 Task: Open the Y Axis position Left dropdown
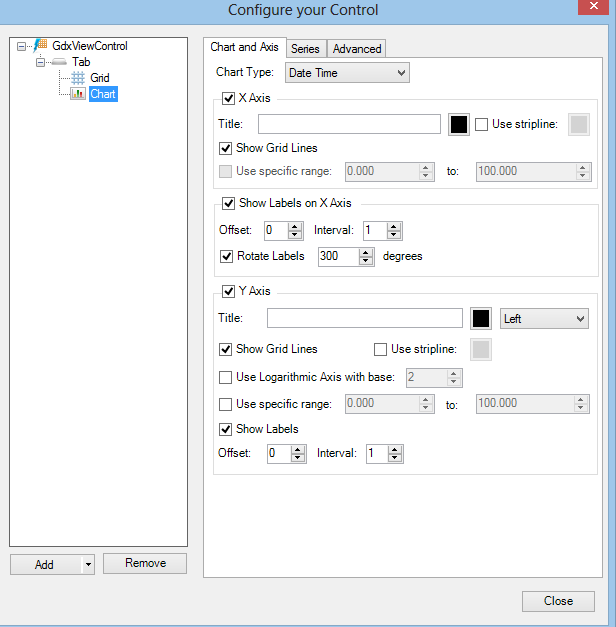point(544,318)
